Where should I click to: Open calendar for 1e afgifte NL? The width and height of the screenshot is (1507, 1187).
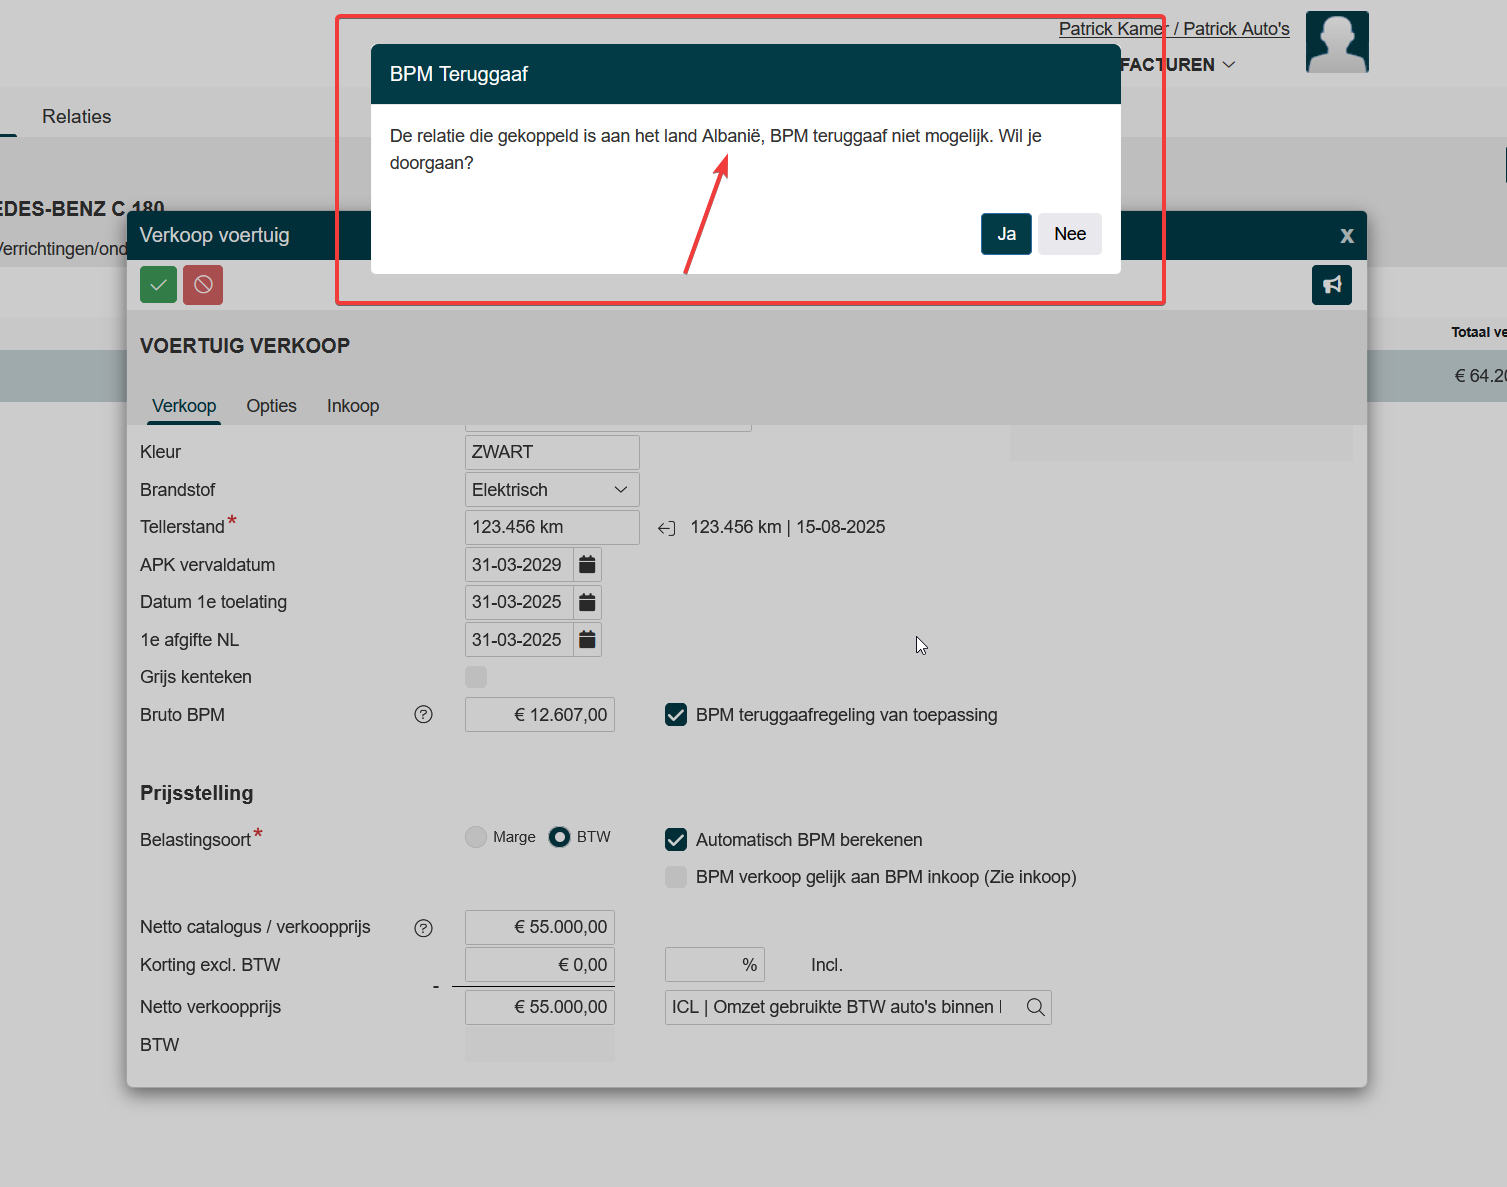(588, 640)
